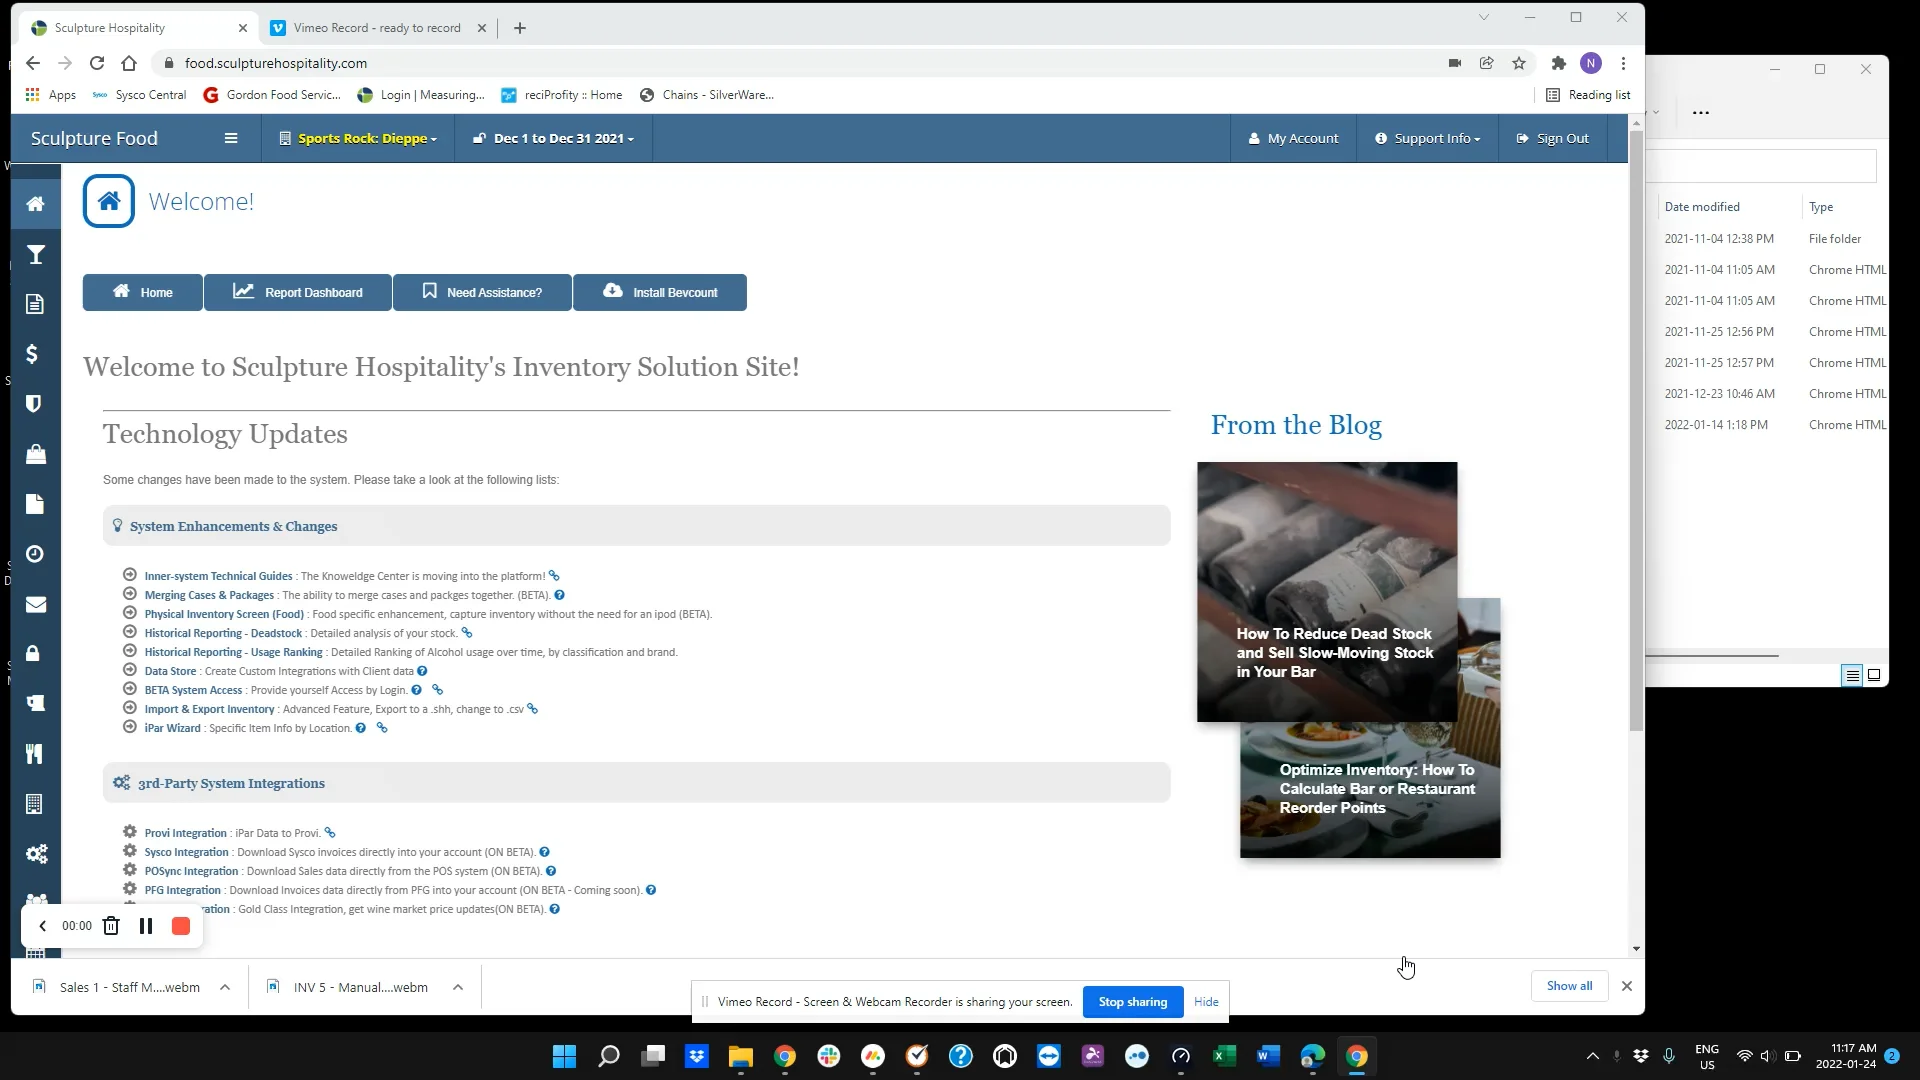The image size is (1920, 1080).
Task: Stop the Vimeo recording with red button
Action: coord(181,926)
